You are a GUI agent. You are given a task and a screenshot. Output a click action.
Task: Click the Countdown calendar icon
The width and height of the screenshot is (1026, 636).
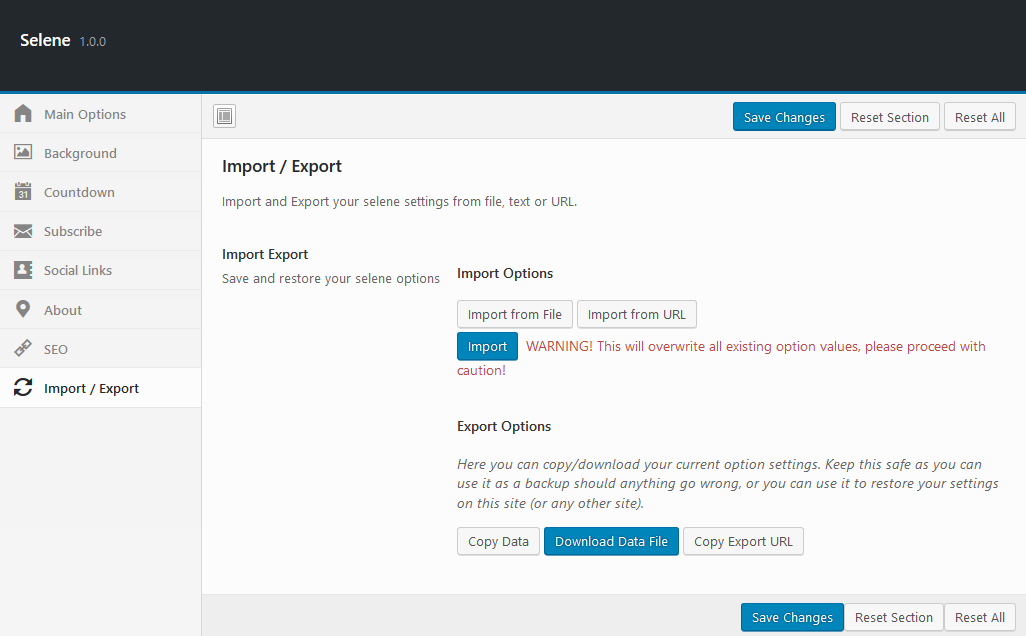click(23, 192)
